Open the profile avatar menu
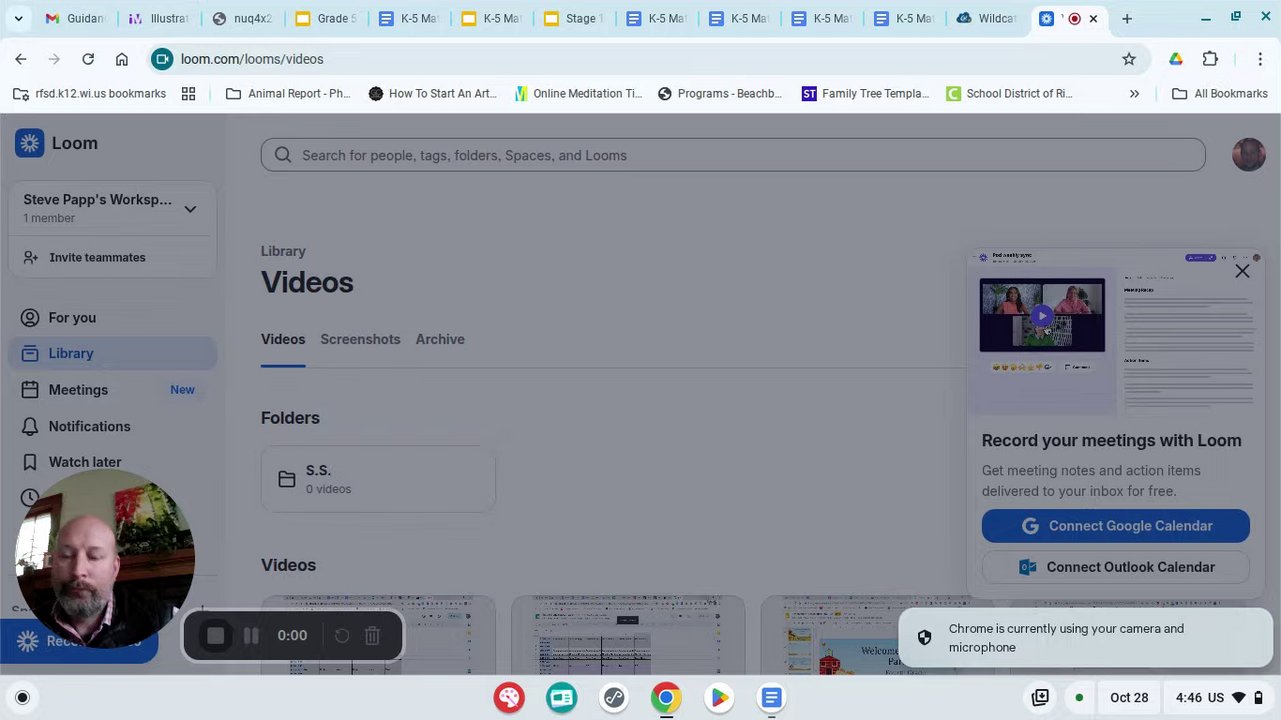The height and width of the screenshot is (720, 1281). click(1249, 155)
